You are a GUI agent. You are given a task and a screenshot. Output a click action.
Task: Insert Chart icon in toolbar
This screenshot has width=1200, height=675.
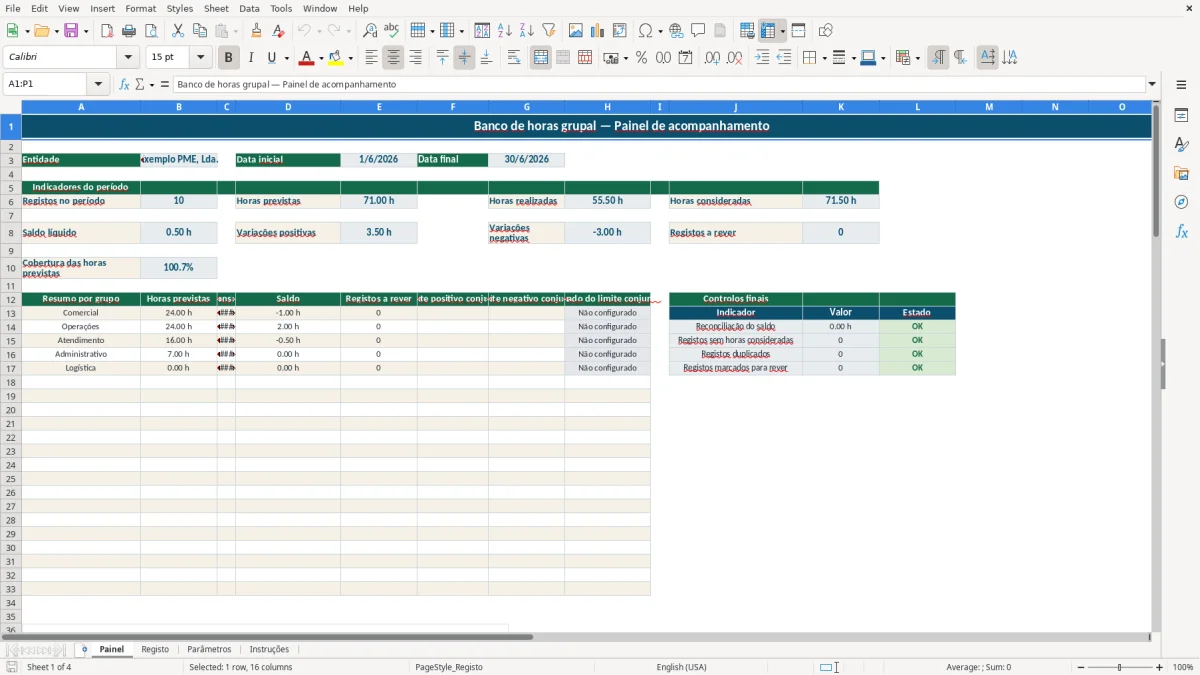click(597, 31)
